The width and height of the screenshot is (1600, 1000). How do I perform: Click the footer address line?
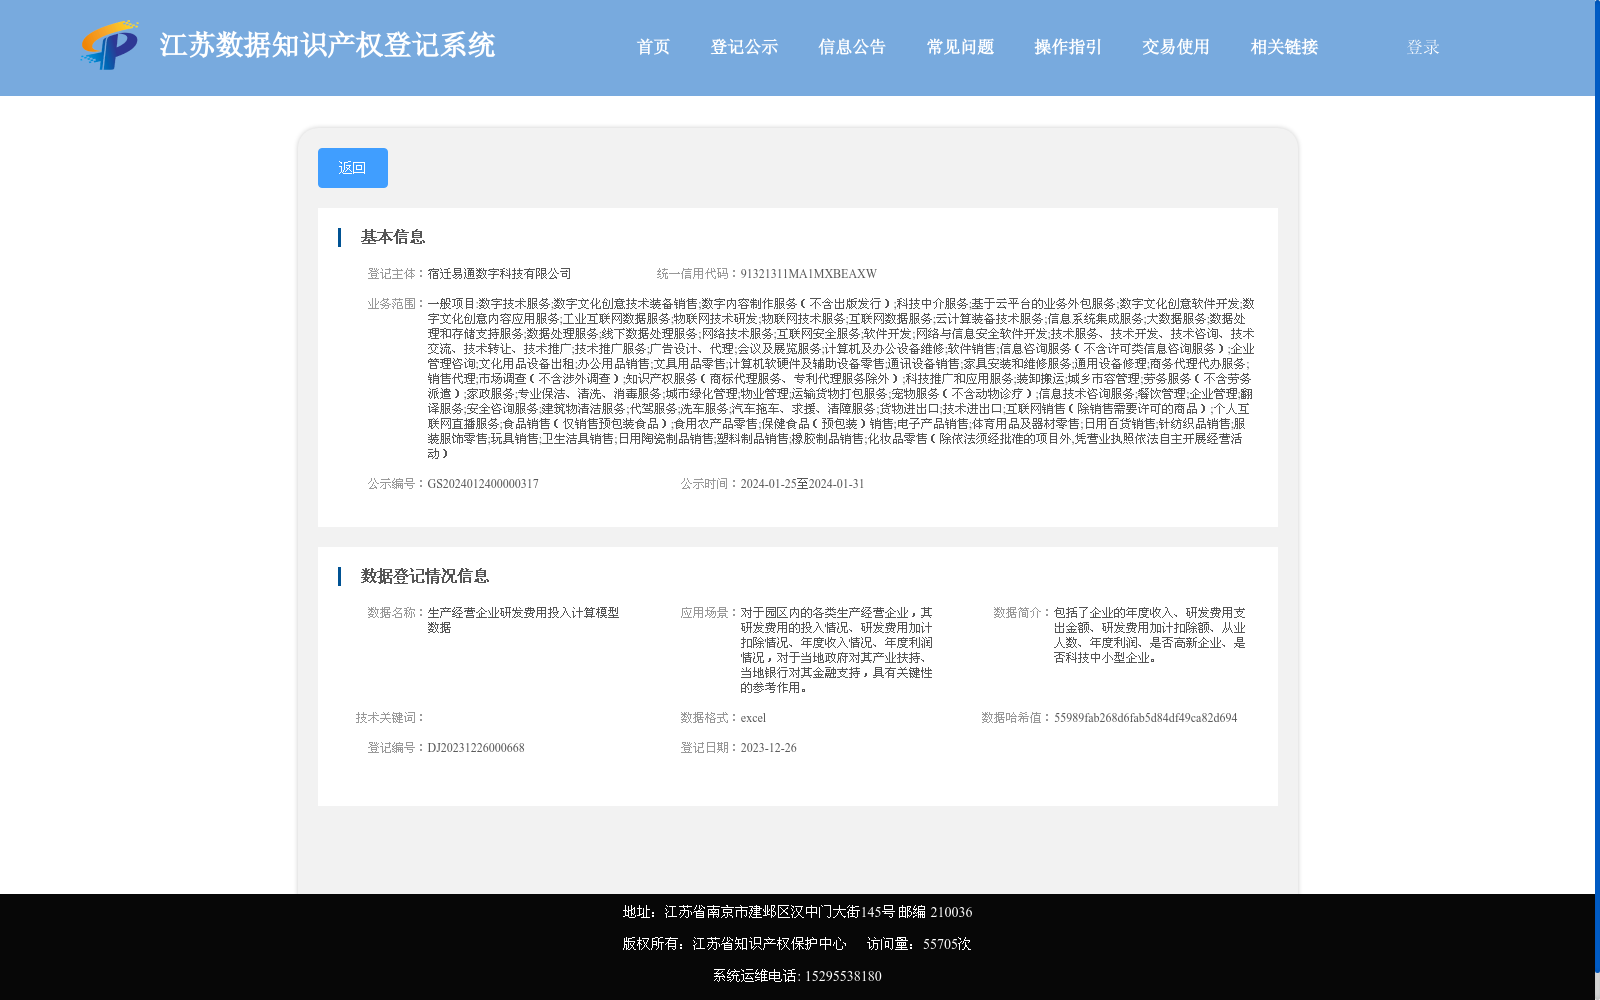coord(797,912)
